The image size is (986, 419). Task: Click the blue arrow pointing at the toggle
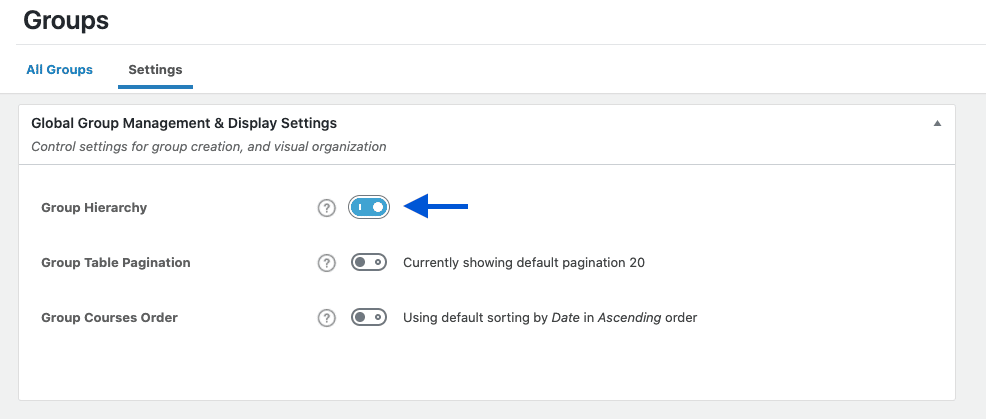436,206
